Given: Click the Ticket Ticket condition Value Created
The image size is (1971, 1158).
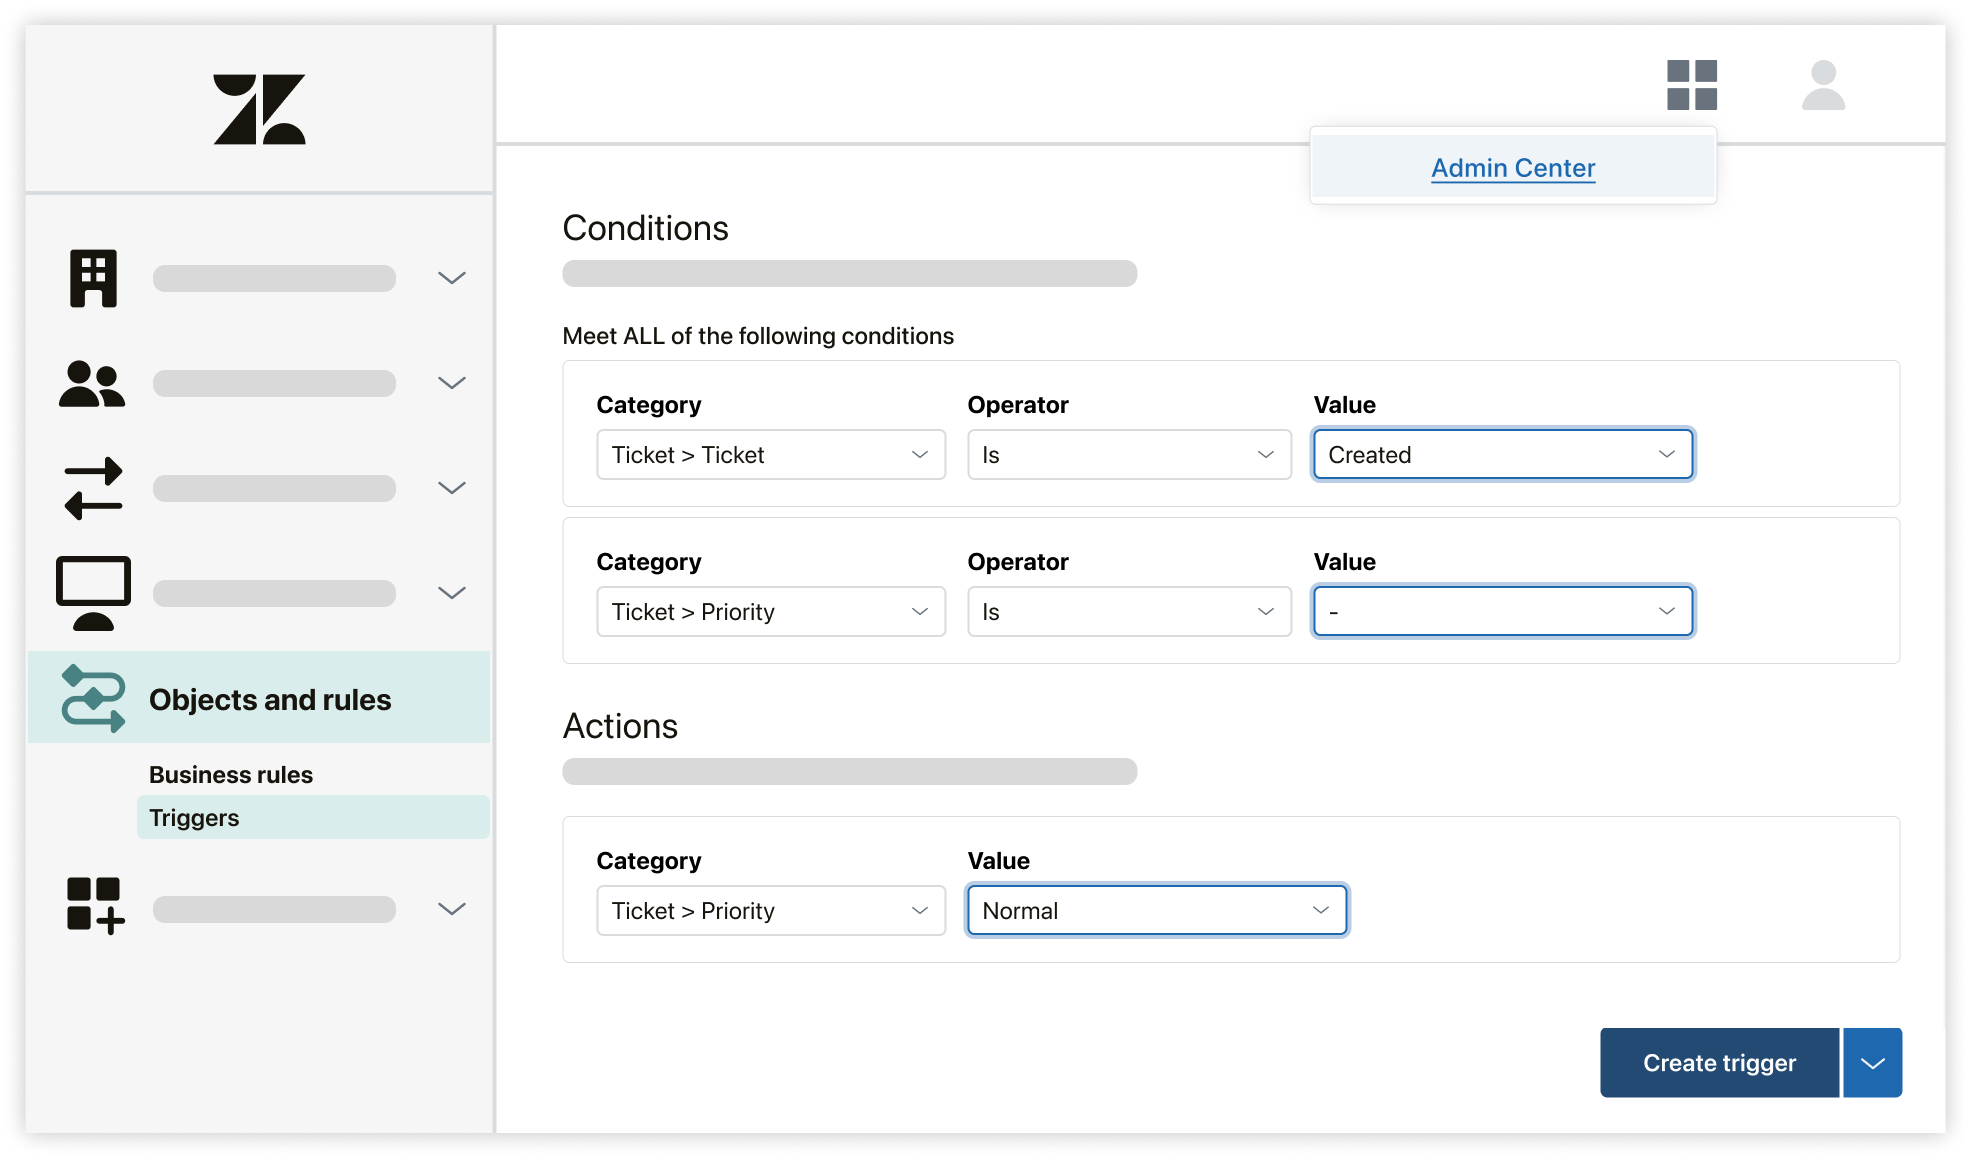Looking at the screenshot, I should (x=1501, y=455).
